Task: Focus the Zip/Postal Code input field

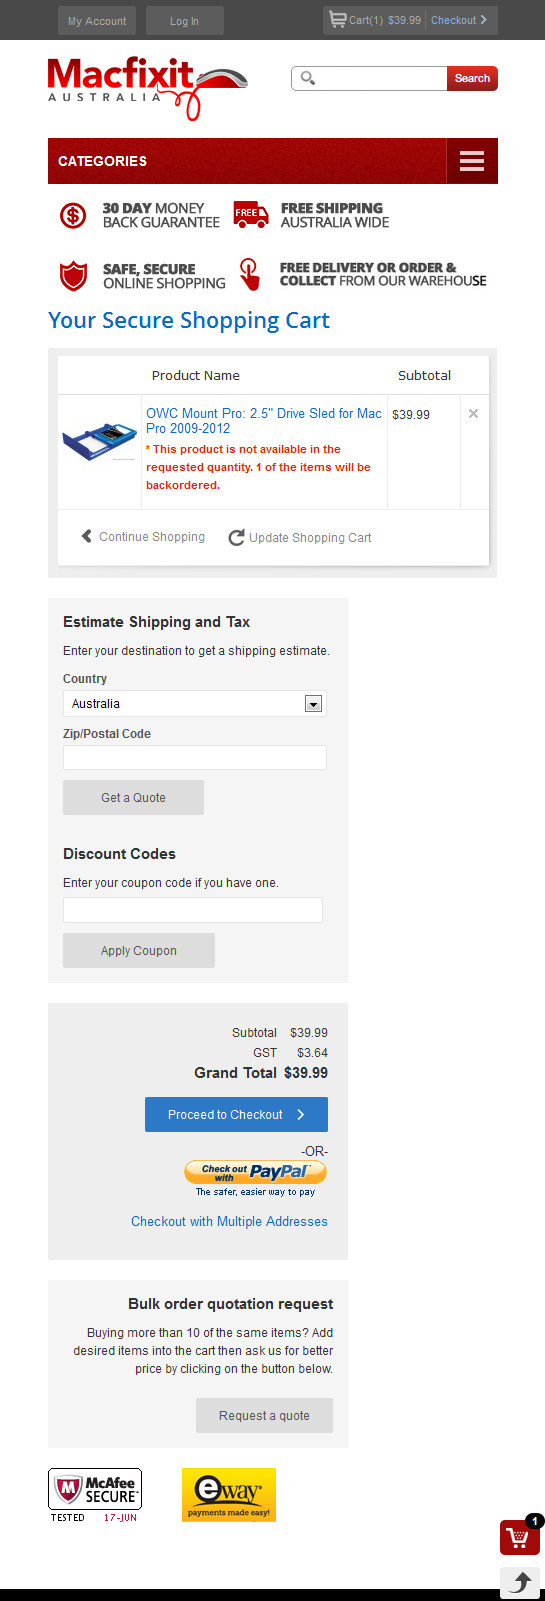Action: (x=195, y=757)
